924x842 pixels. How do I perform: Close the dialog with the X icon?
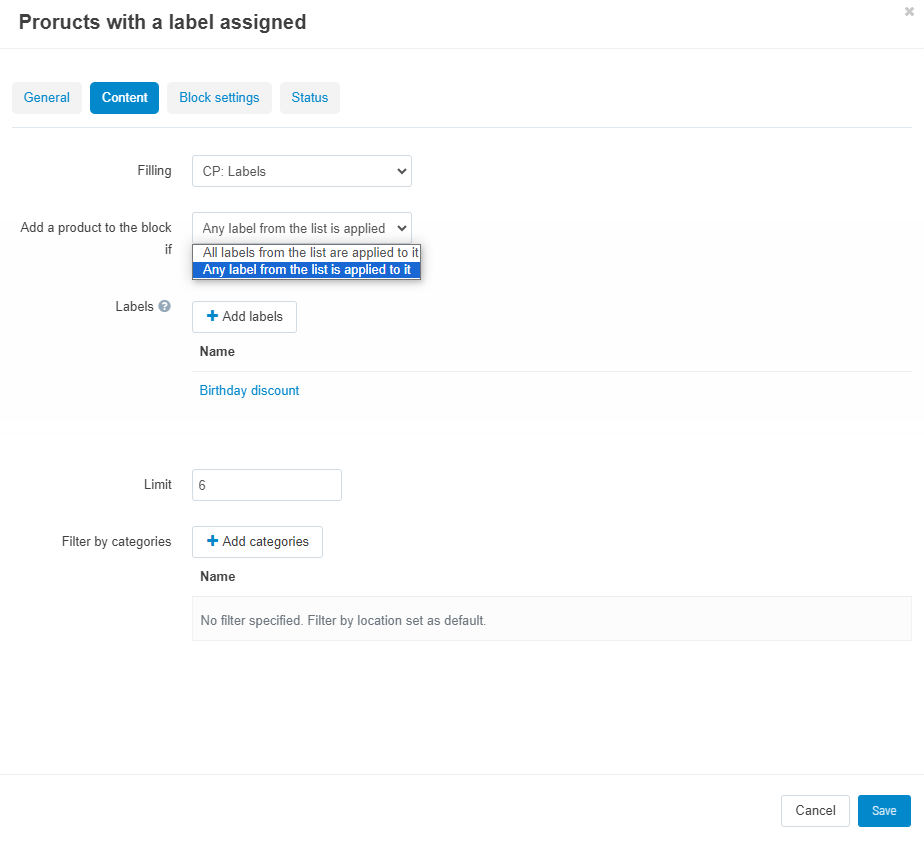[908, 11]
